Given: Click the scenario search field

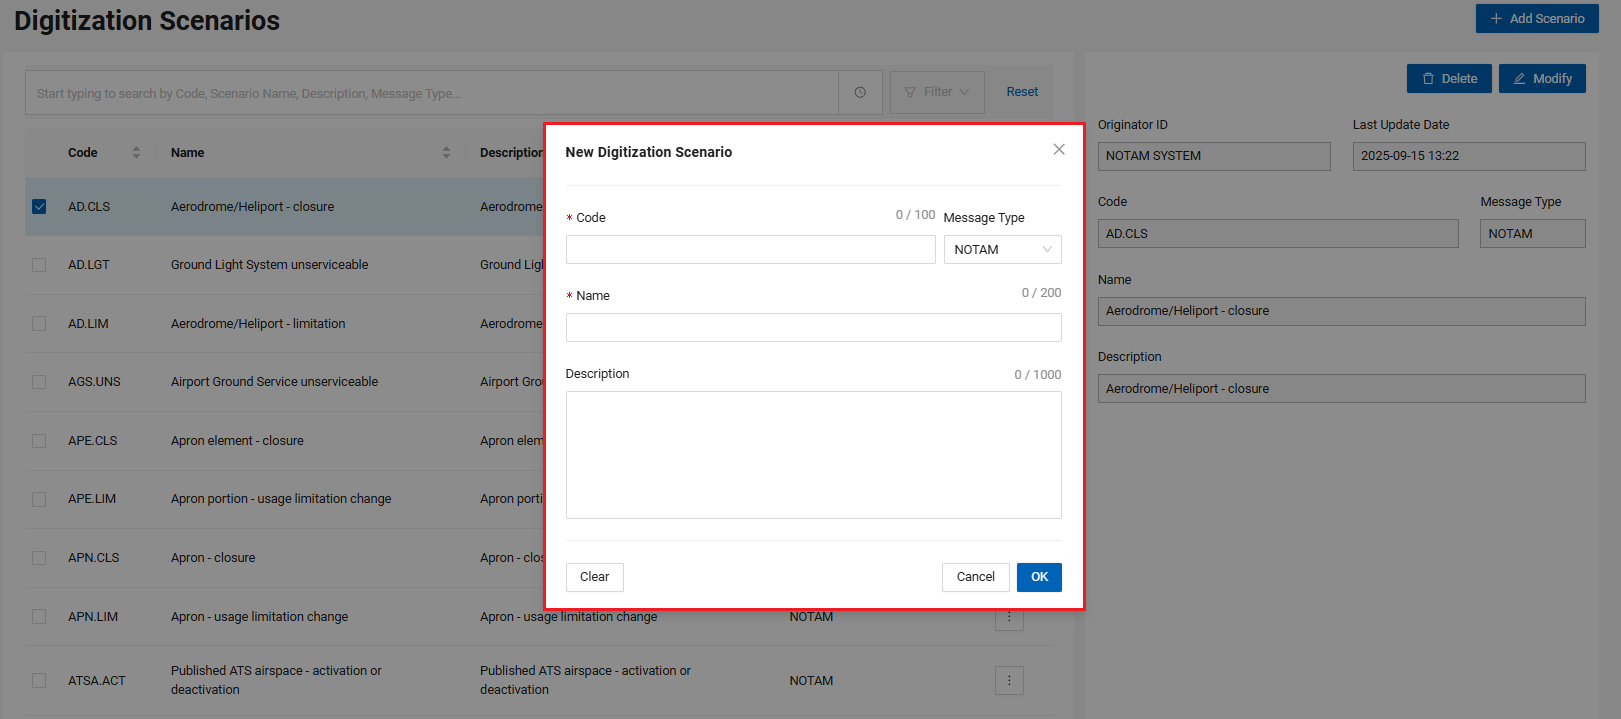Looking at the screenshot, I should (431, 92).
